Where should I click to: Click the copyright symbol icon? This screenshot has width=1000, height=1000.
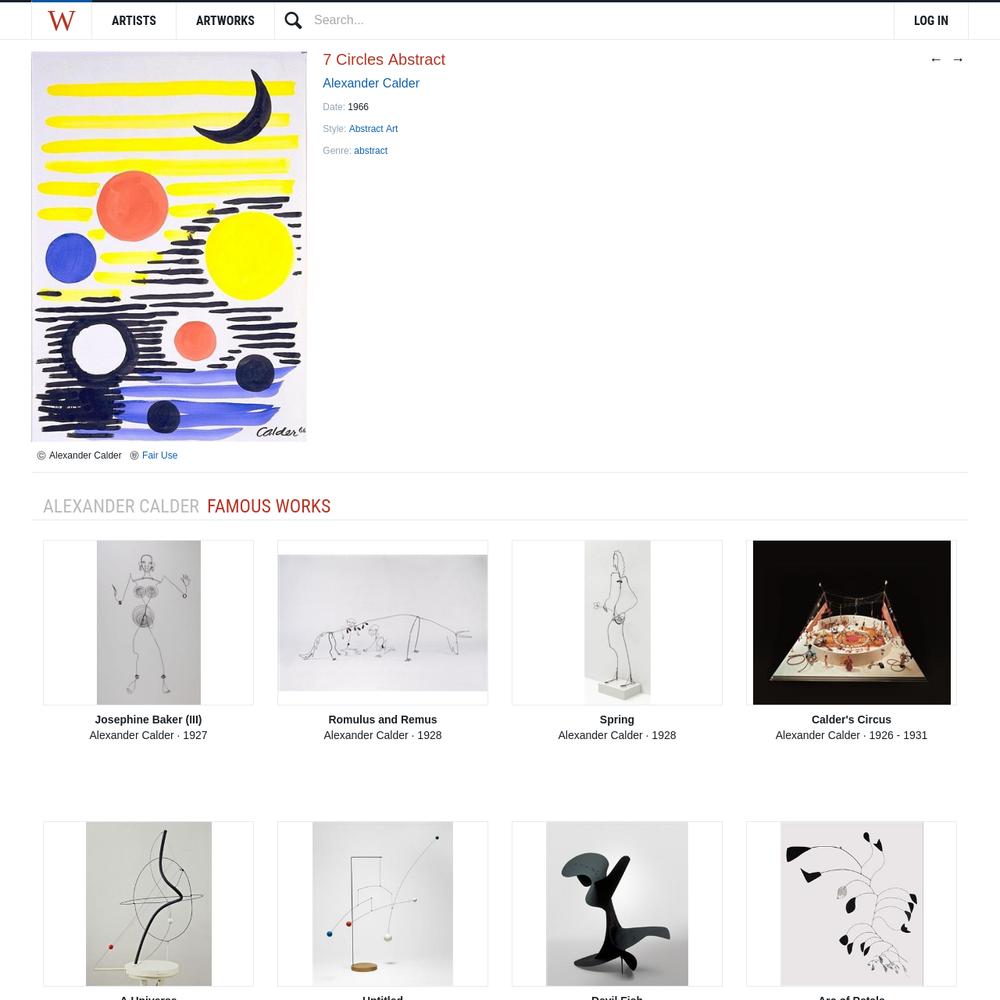coord(41,455)
